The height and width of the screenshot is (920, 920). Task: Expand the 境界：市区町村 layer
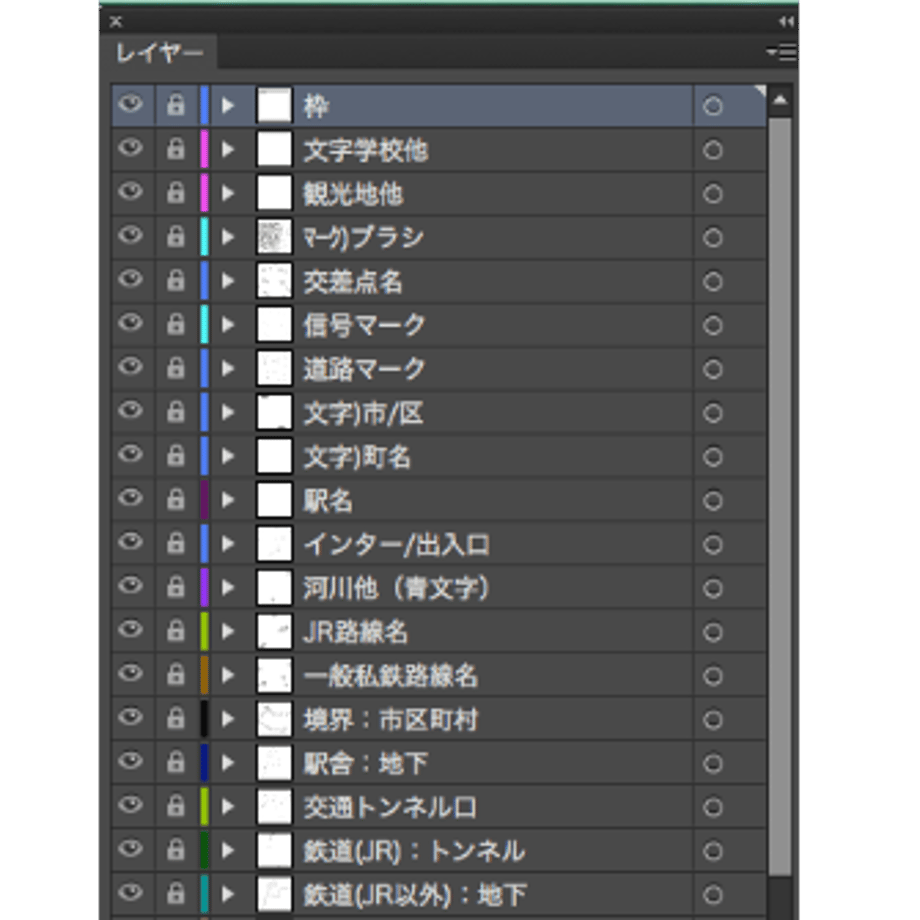pyautogui.click(x=228, y=719)
